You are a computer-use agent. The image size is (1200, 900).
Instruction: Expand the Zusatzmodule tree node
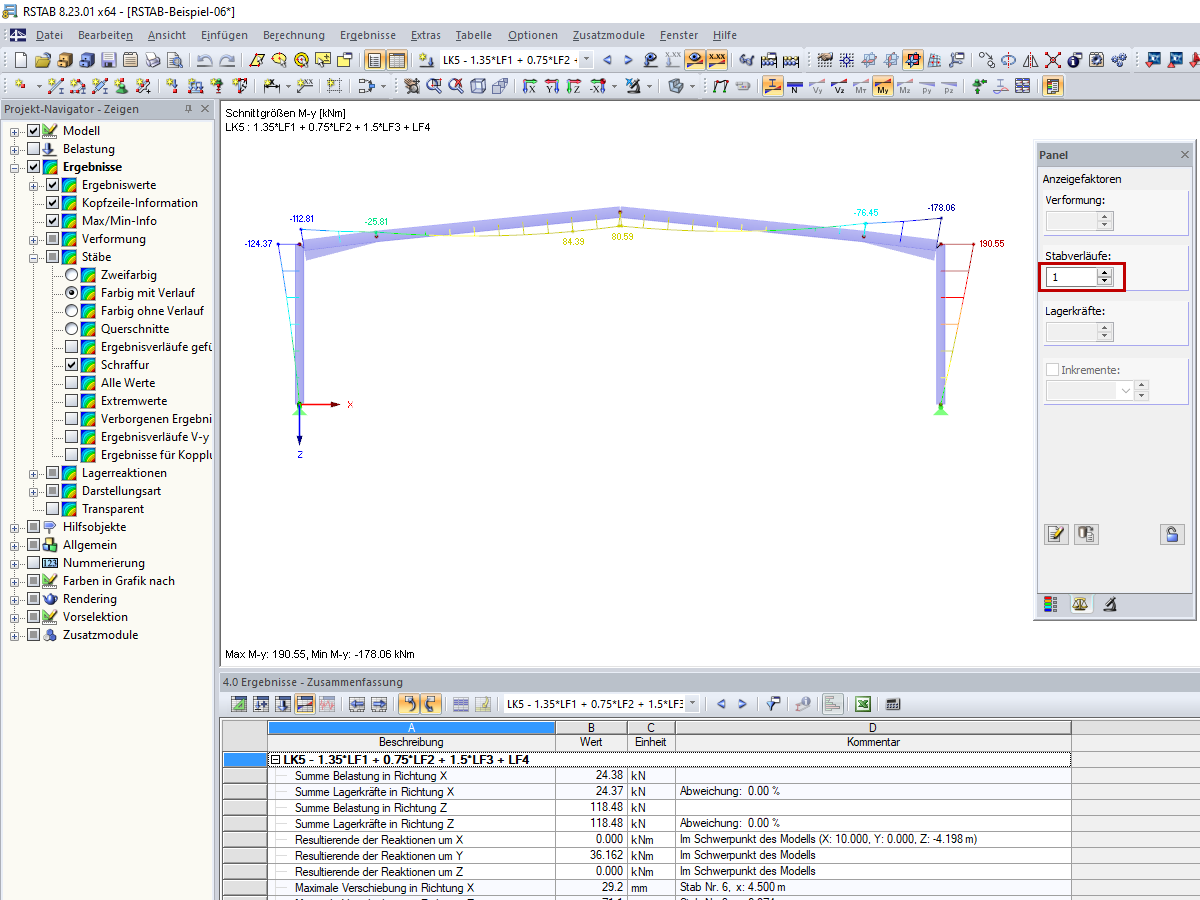click(15, 635)
